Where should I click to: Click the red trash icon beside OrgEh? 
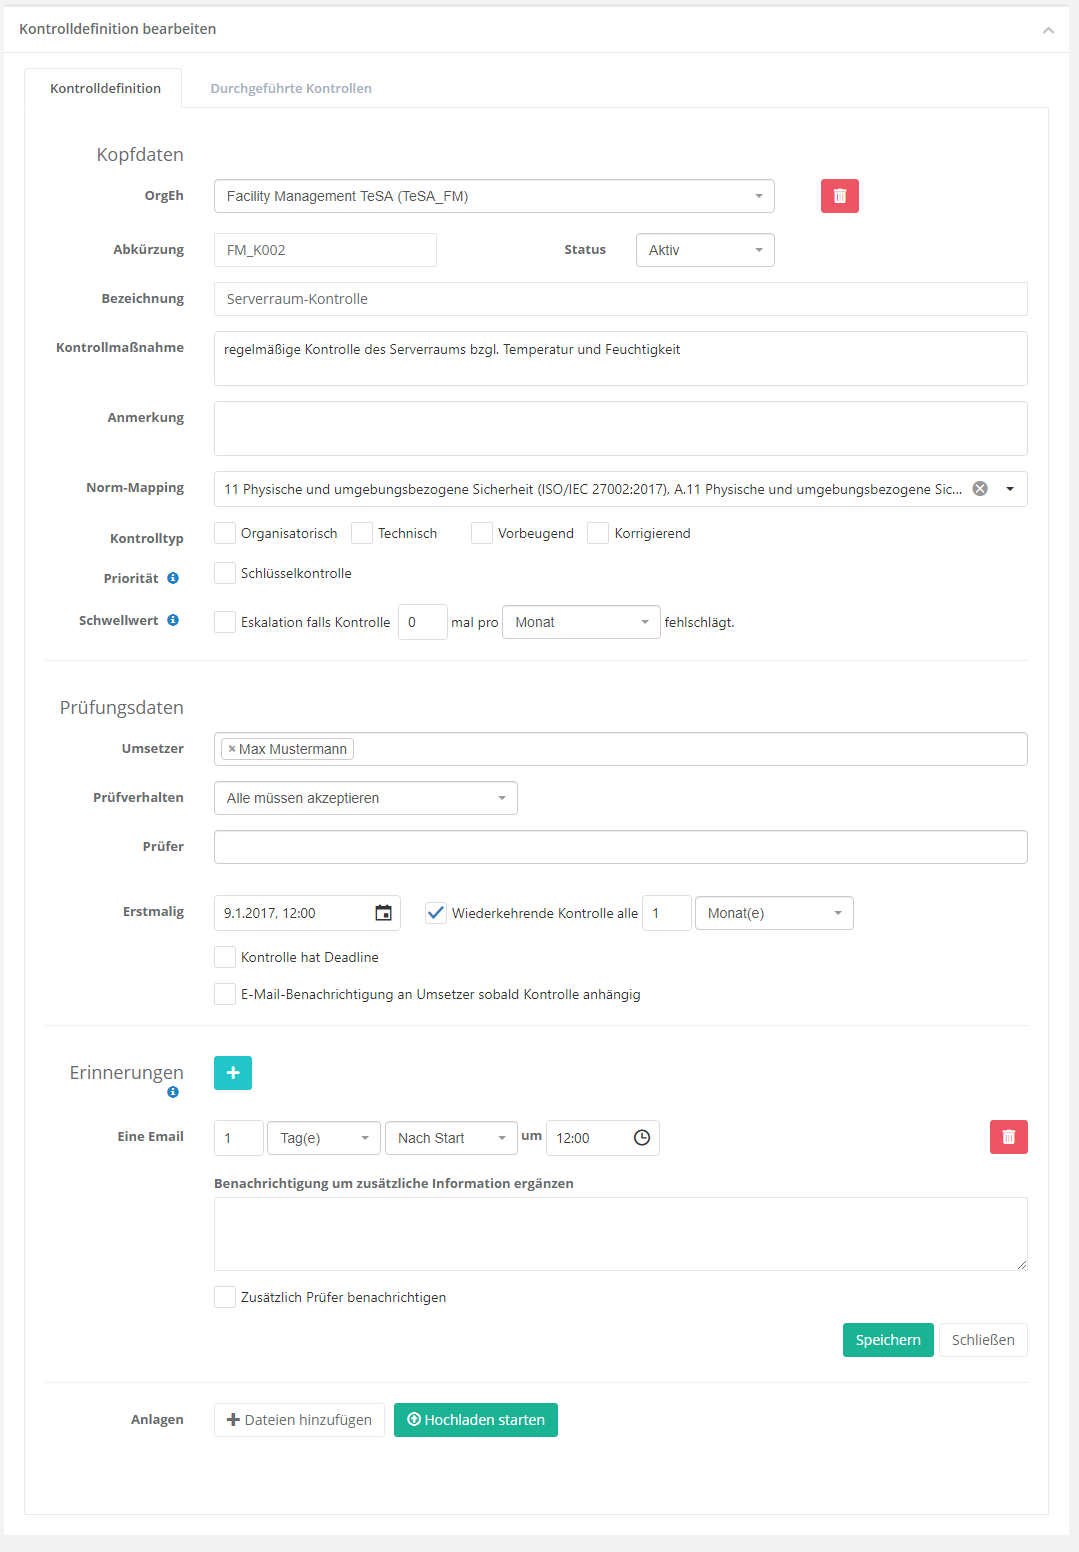(x=839, y=196)
